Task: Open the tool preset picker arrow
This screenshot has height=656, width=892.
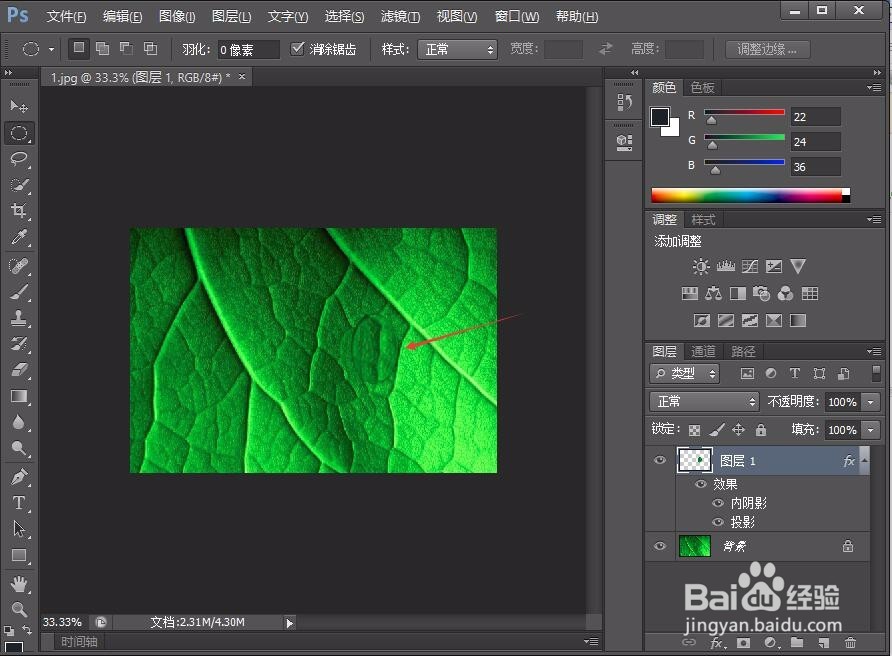Action: pos(51,49)
